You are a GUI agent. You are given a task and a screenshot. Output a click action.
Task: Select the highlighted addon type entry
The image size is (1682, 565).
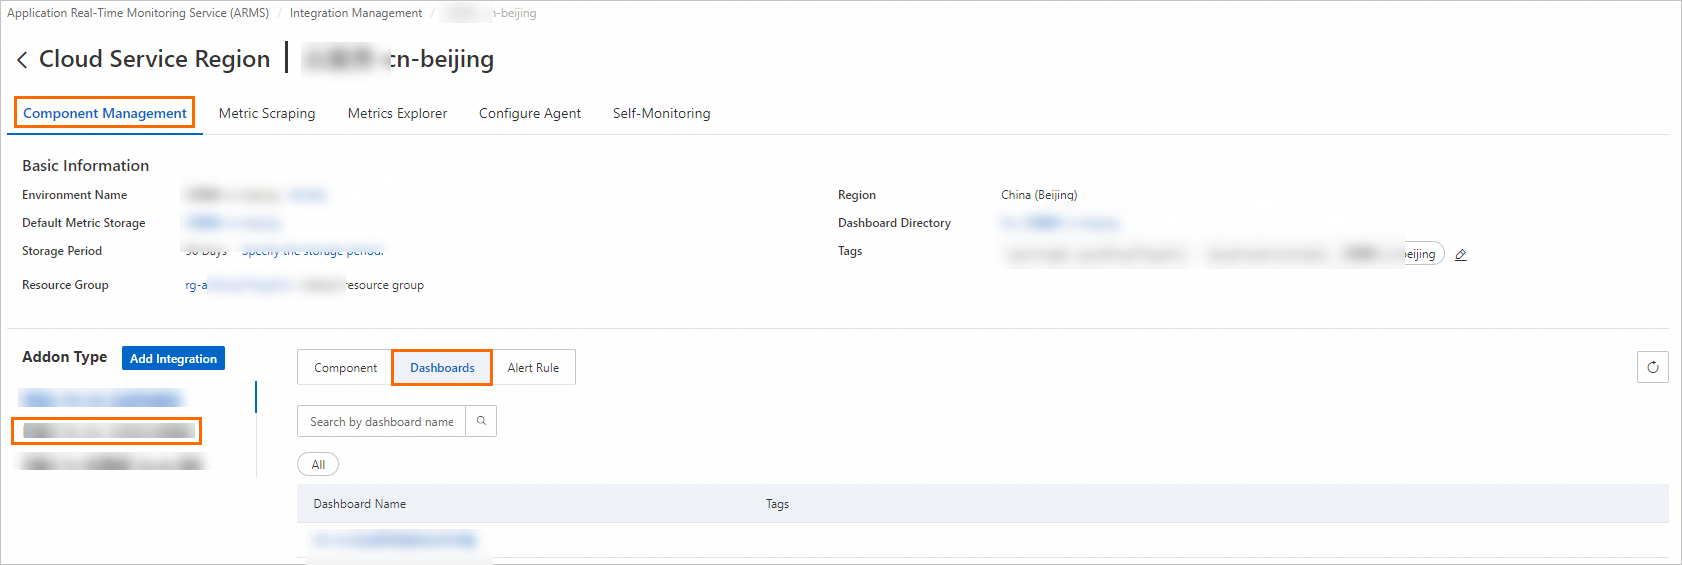click(x=107, y=431)
